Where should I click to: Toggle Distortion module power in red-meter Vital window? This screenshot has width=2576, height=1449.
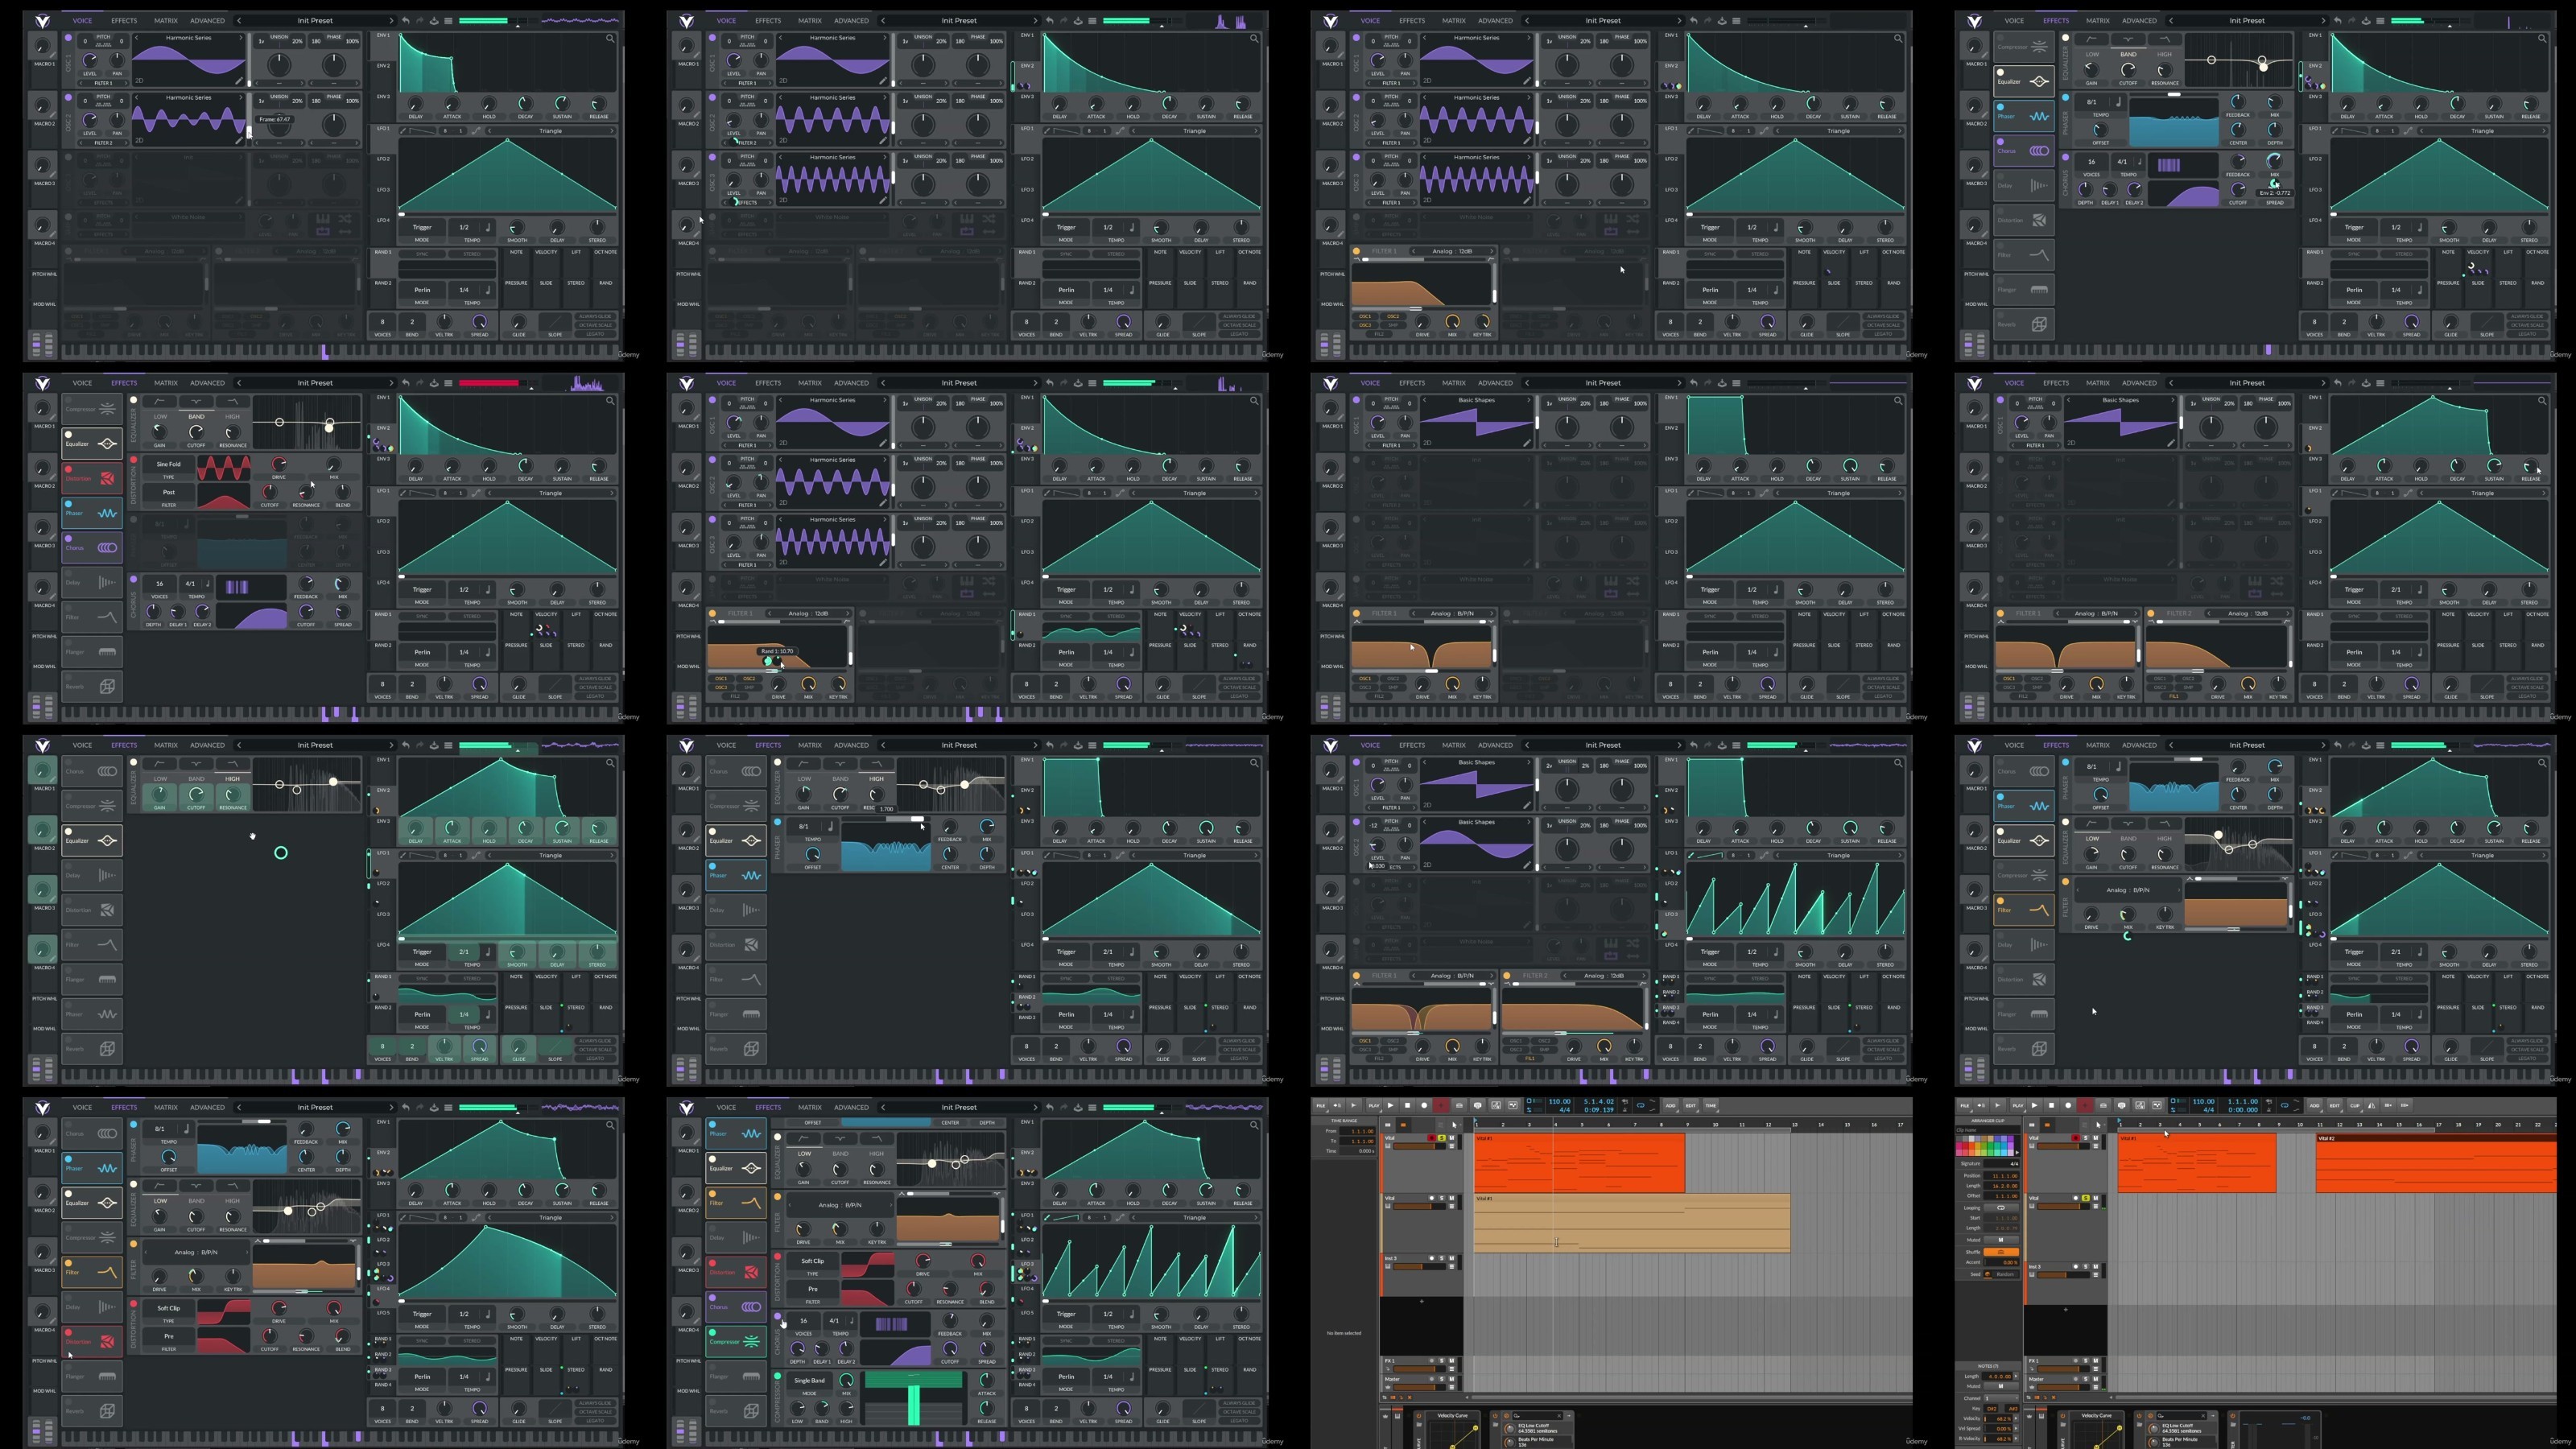tap(134, 460)
